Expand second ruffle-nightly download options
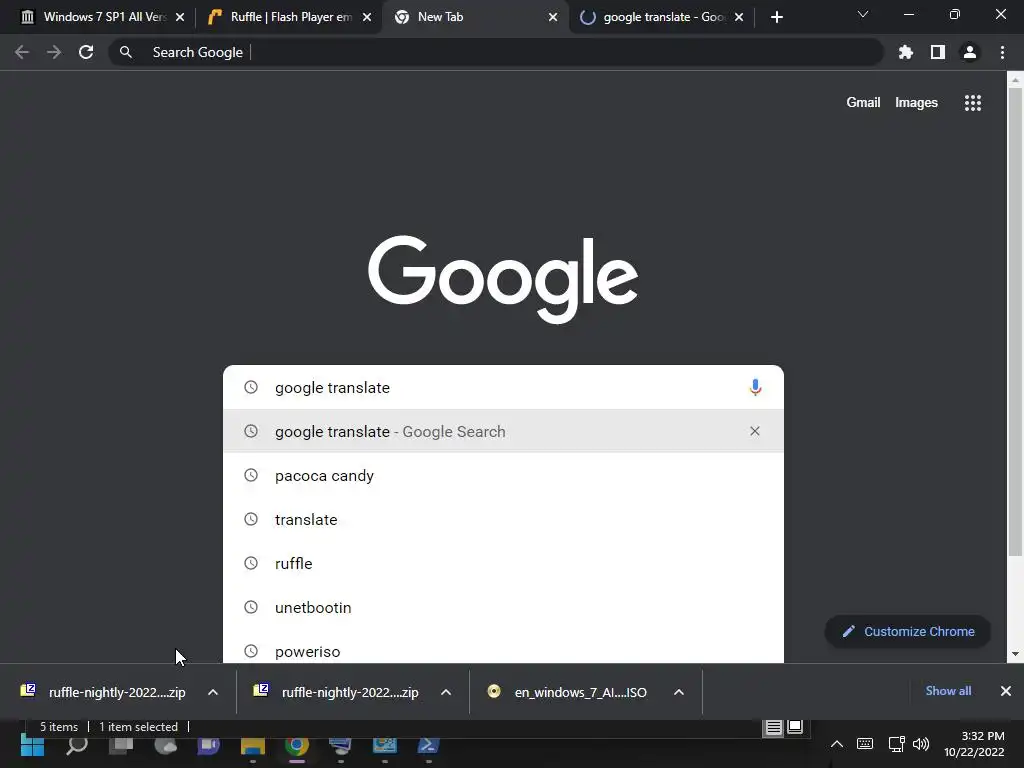The height and width of the screenshot is (768, 1024). [x=446, y=692]
